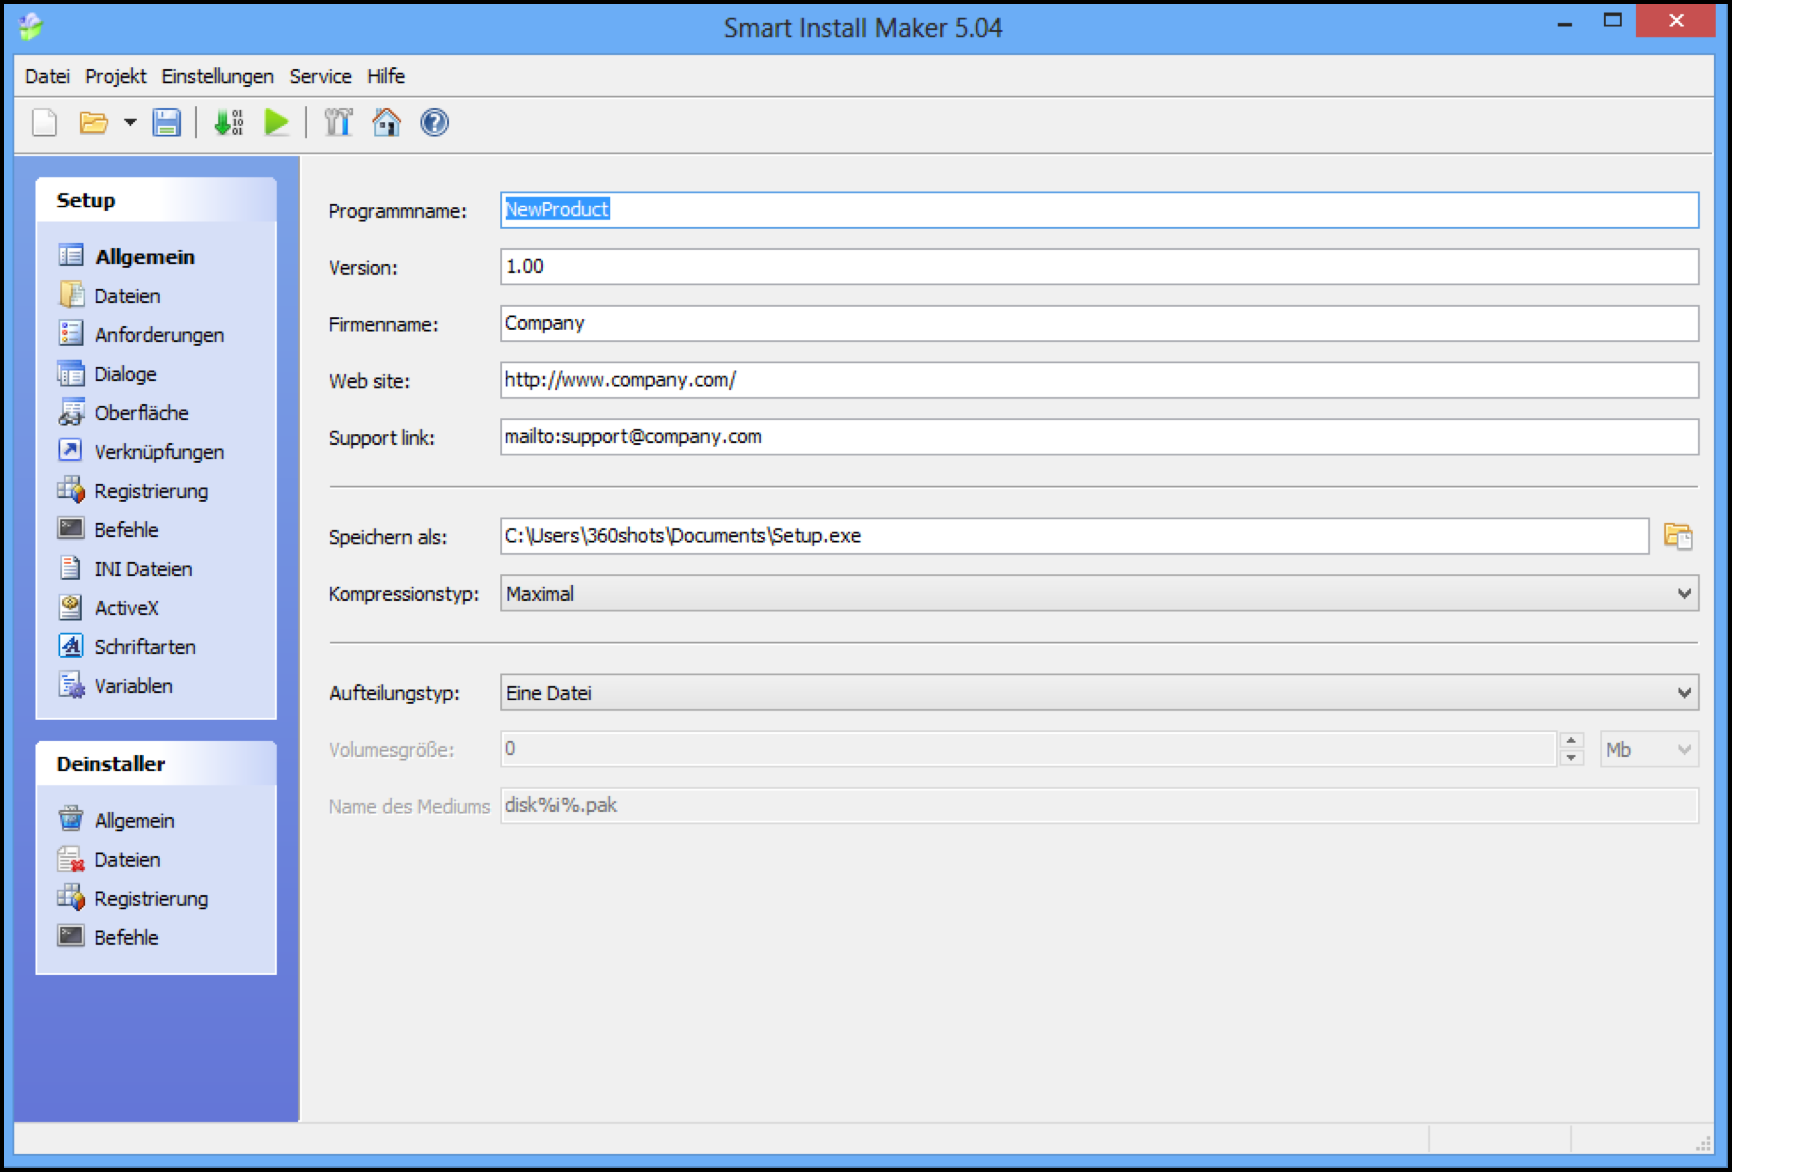The height and width of the screenshot is (1176, 1816).
Task: Expand the Kompressionstyp dropdown
Action: point(1684,594)
